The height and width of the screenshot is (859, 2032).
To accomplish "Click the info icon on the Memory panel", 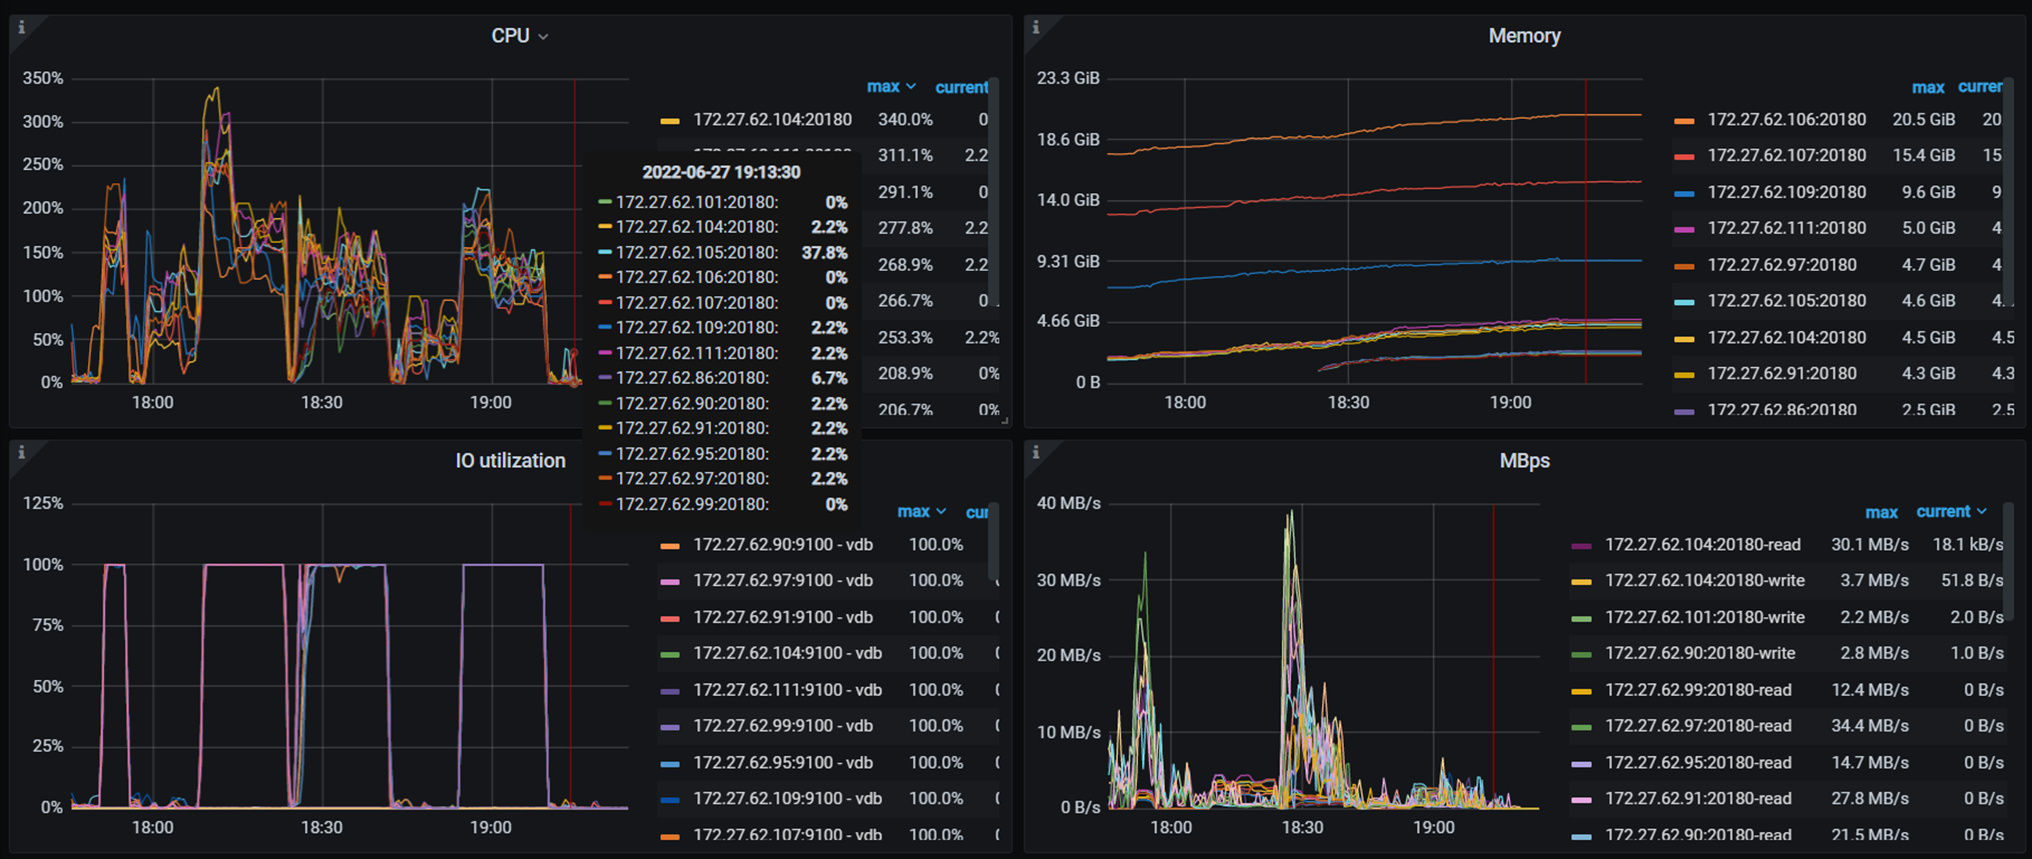I will click(x=1036, y=28).
